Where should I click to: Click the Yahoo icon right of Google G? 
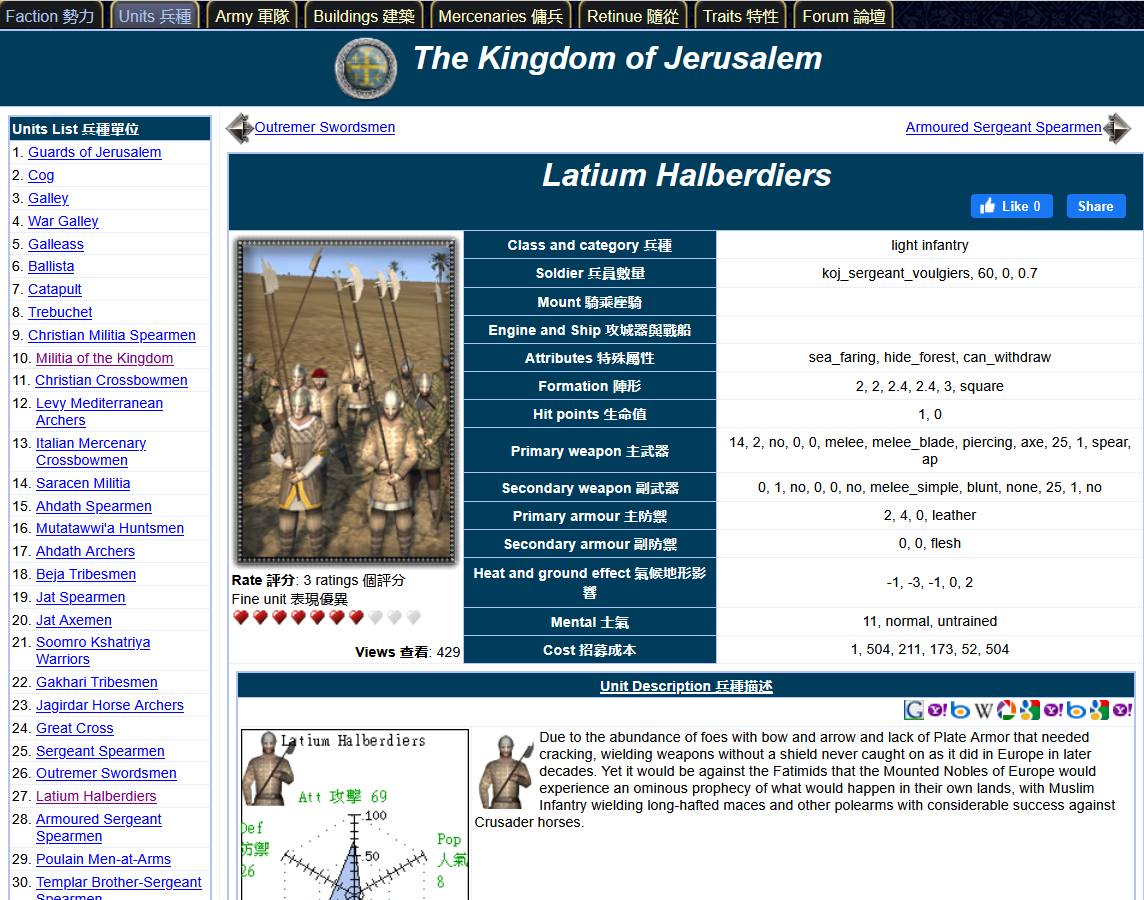[x=938, y=710]
